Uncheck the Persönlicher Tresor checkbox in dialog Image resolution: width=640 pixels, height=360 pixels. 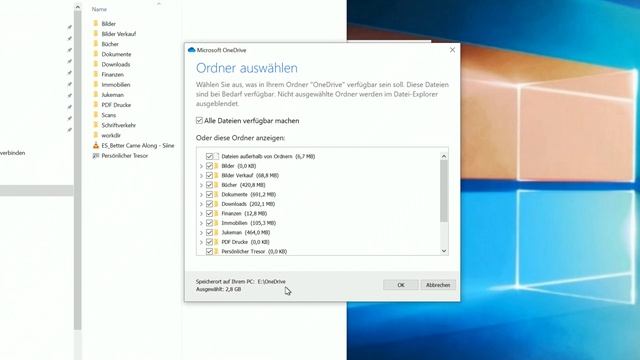(209, 251)
